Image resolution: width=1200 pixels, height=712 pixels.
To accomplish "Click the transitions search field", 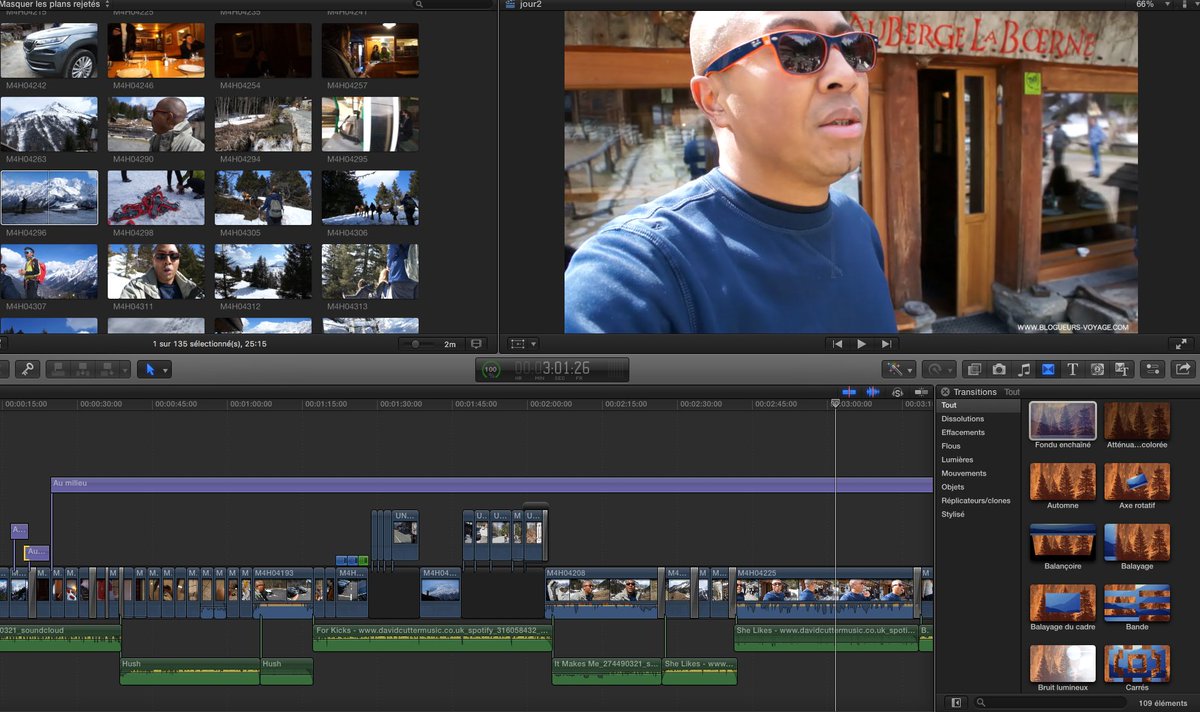I will point(1050,703).
